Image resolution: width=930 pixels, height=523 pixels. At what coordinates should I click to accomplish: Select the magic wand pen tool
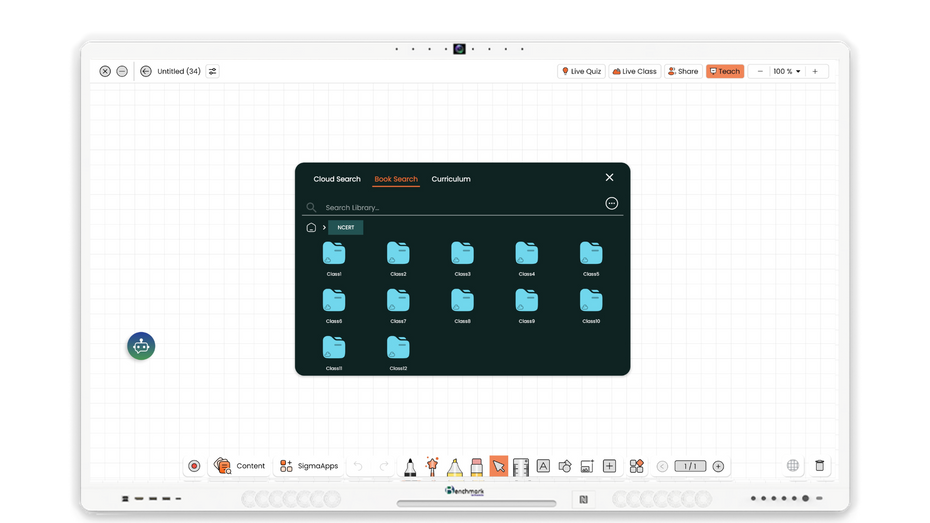pos(432,467)
